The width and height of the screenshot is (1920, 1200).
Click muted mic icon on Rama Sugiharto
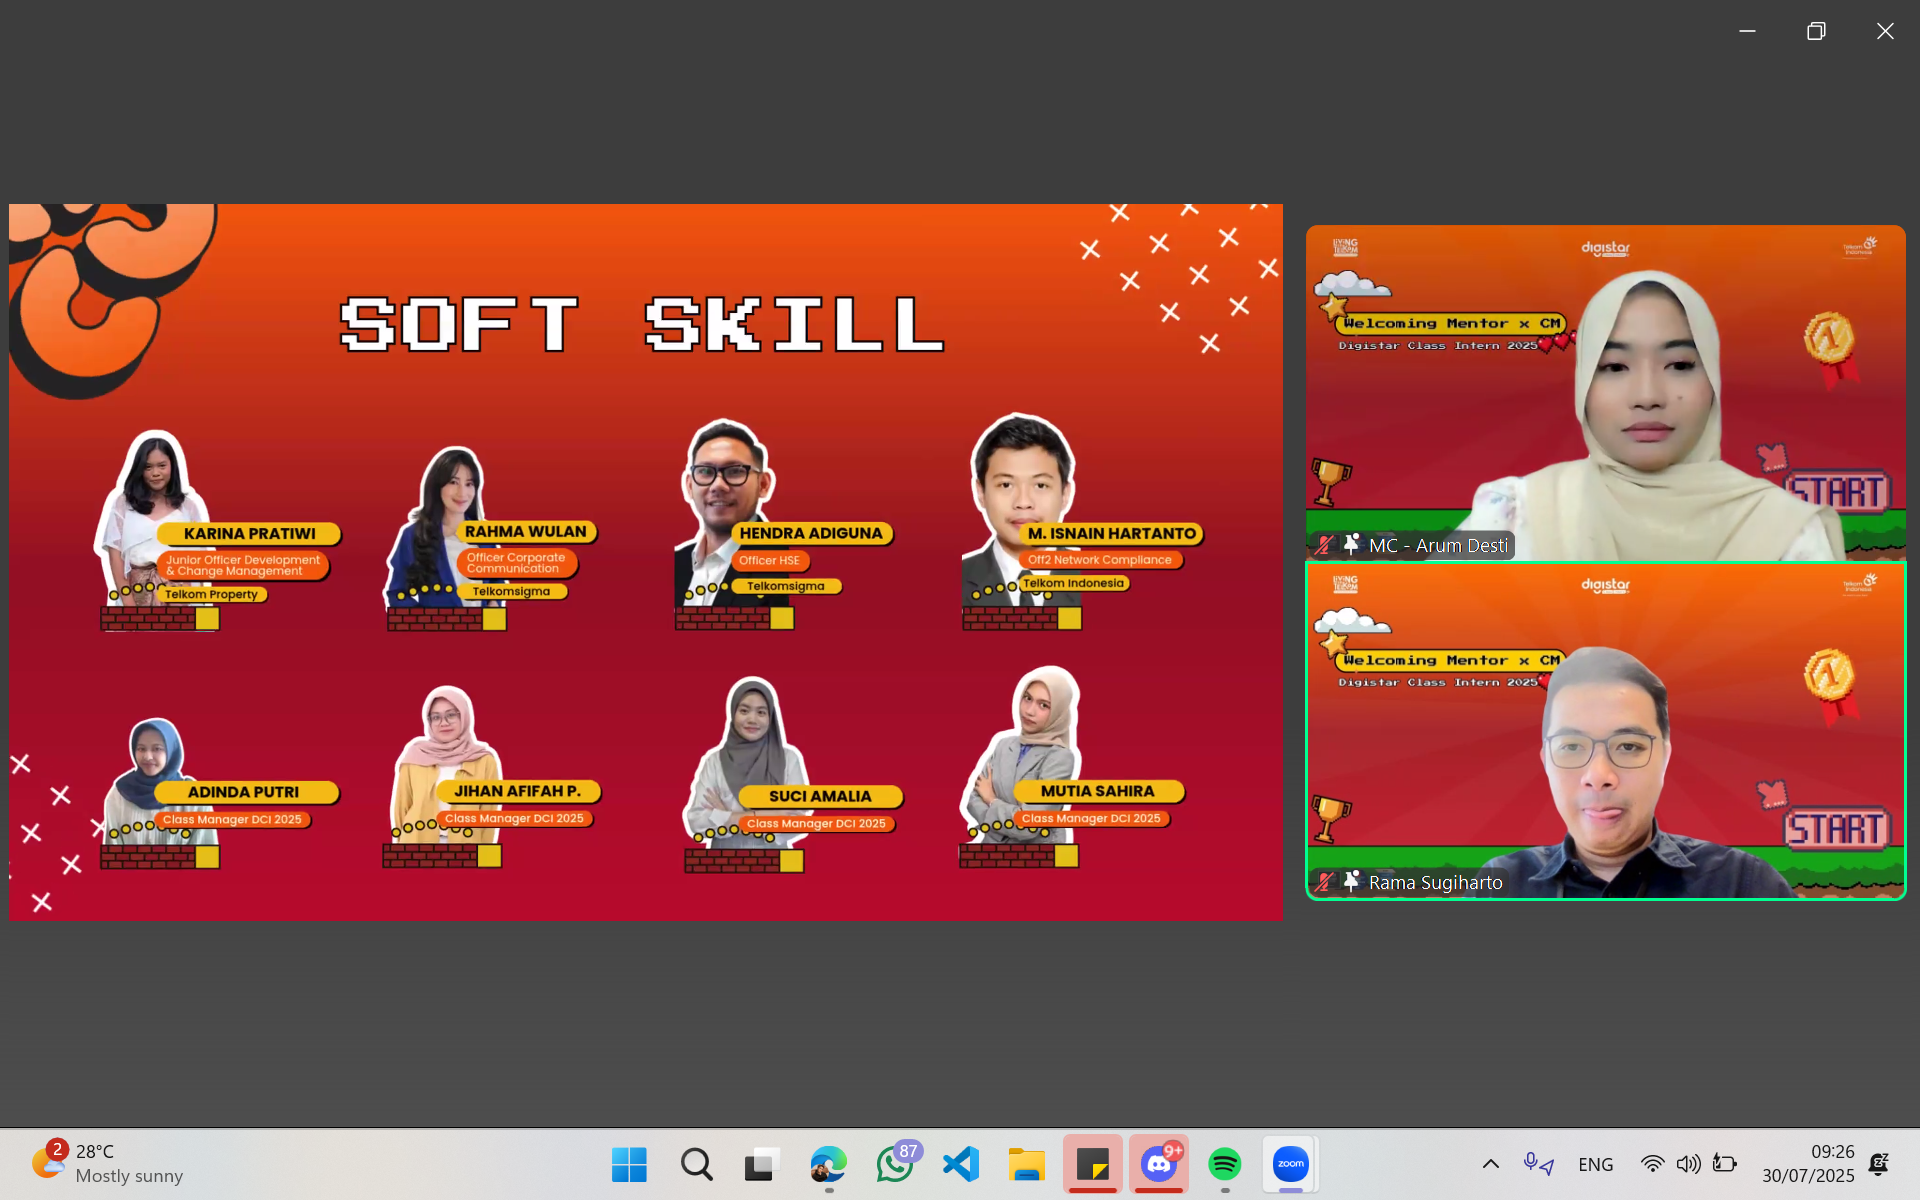pos(1325,882)
